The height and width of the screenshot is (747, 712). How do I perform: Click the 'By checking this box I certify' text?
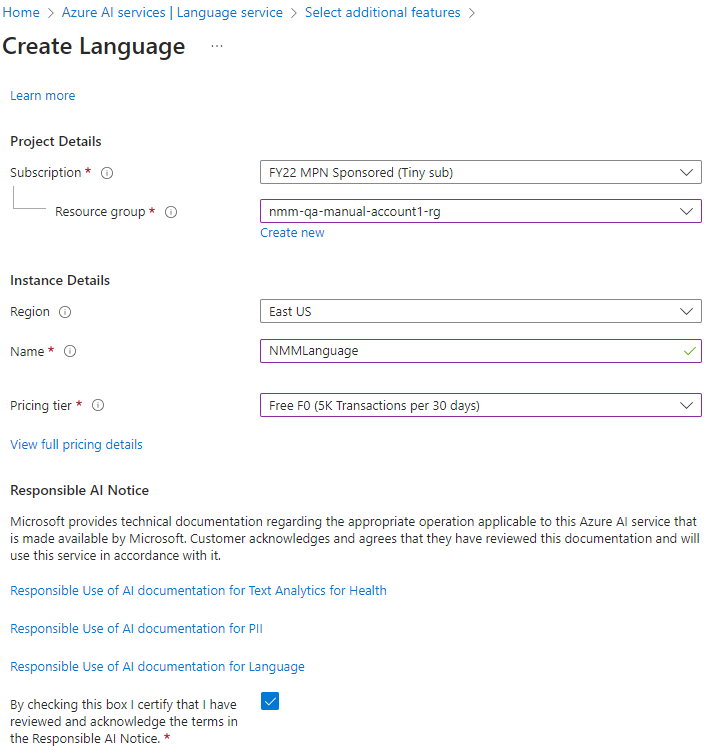click(124, 721)
